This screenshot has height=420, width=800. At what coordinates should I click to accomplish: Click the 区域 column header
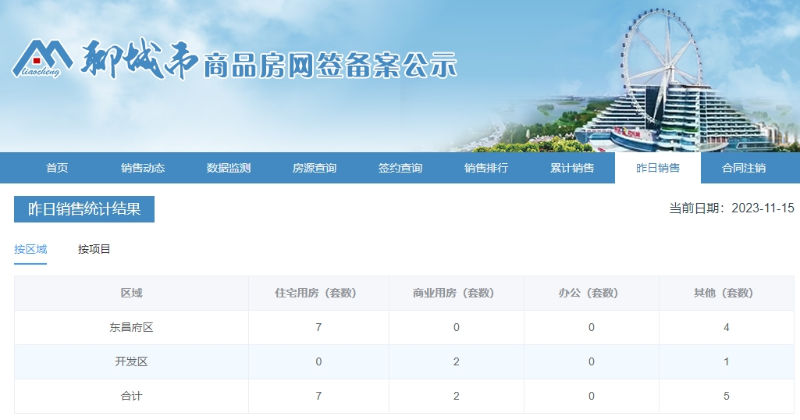pyautogui.click(x=131, y=293)
